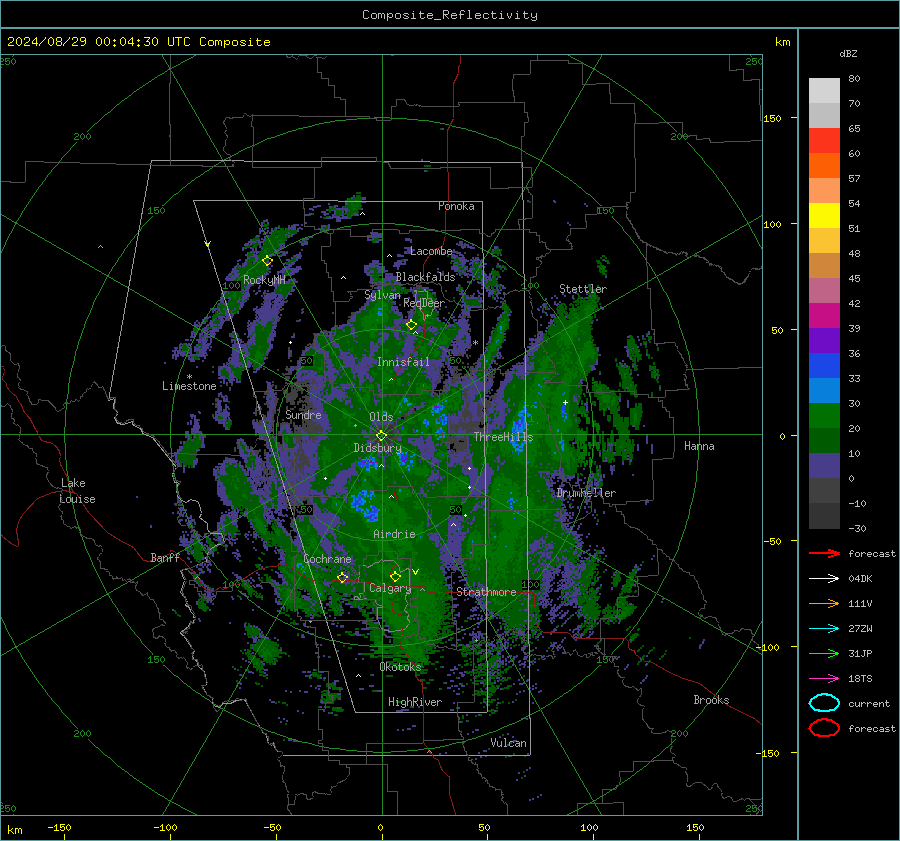900x841 pixels.
Task: Click the green 31JP arrow icon
Action: pyautogui.click(x=824, y=653)
